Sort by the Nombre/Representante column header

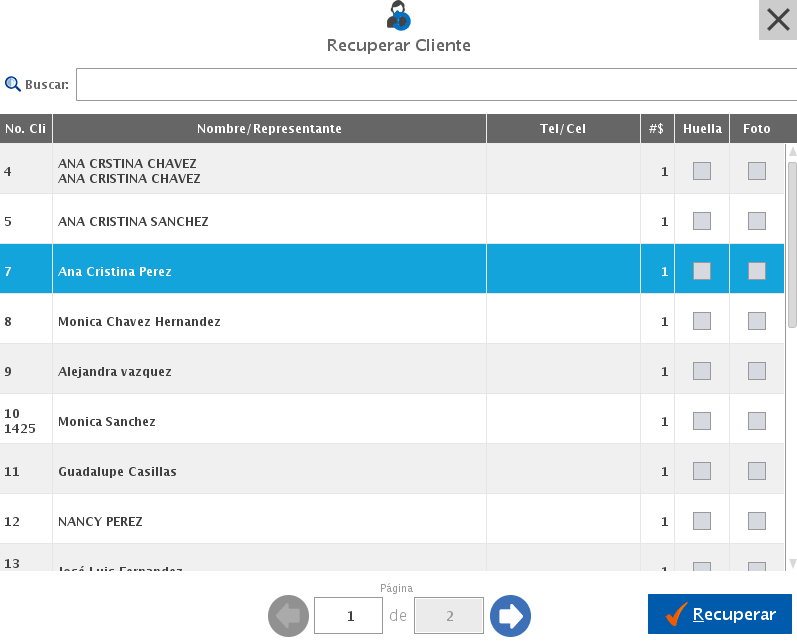(269, 129)
